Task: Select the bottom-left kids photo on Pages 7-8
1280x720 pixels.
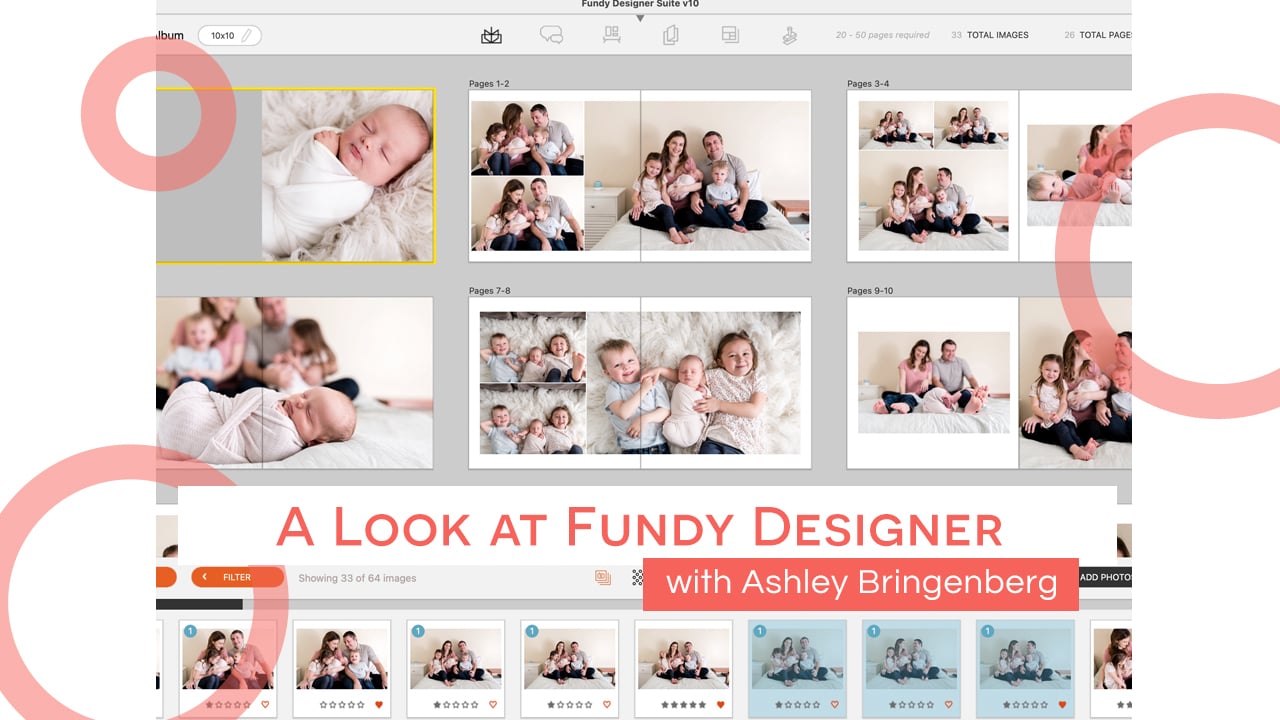Action: (x=532, y=419)
